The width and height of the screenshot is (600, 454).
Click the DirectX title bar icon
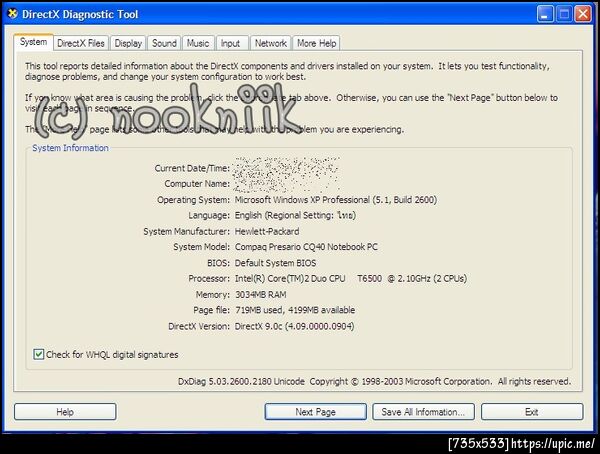pos(12,14)
